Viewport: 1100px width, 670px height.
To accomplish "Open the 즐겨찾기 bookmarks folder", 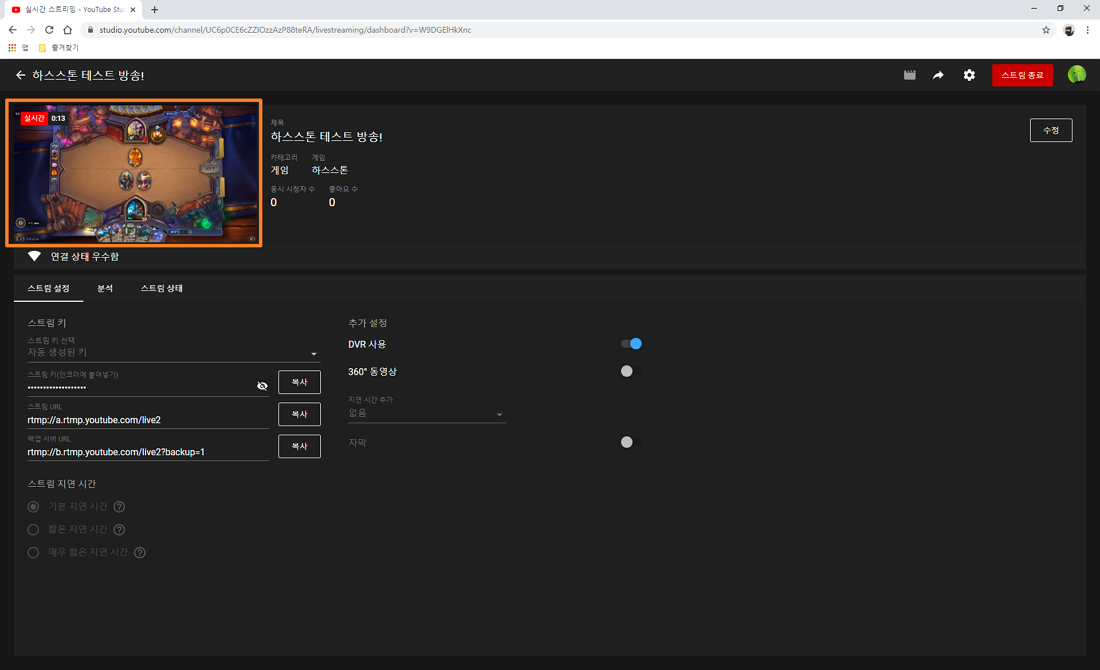I will click(x=58, y=48).
